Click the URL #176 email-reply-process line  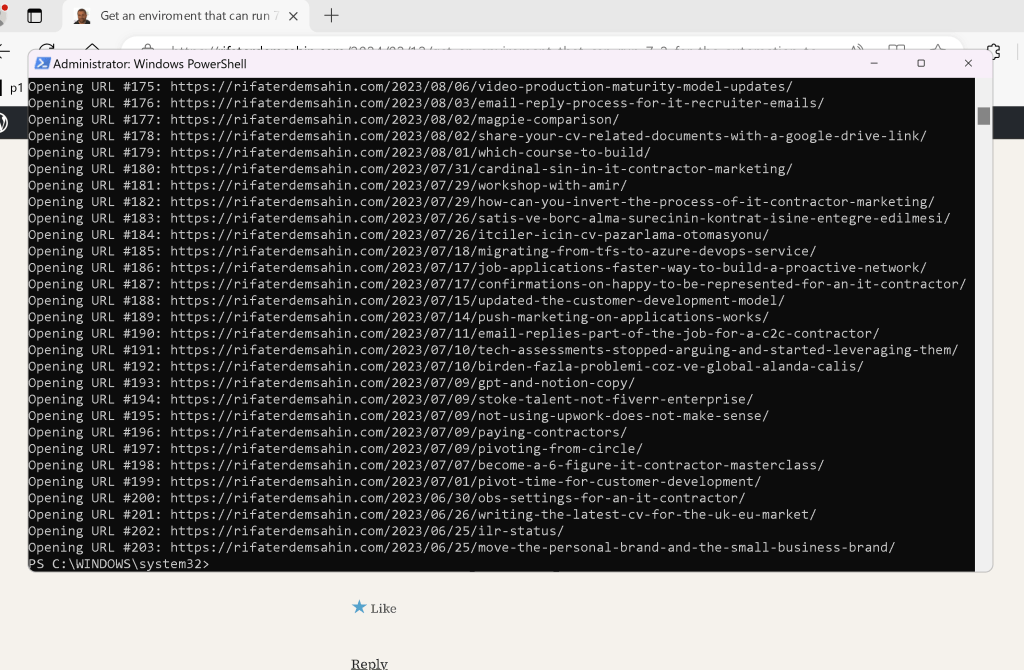(x=426, y=103)
